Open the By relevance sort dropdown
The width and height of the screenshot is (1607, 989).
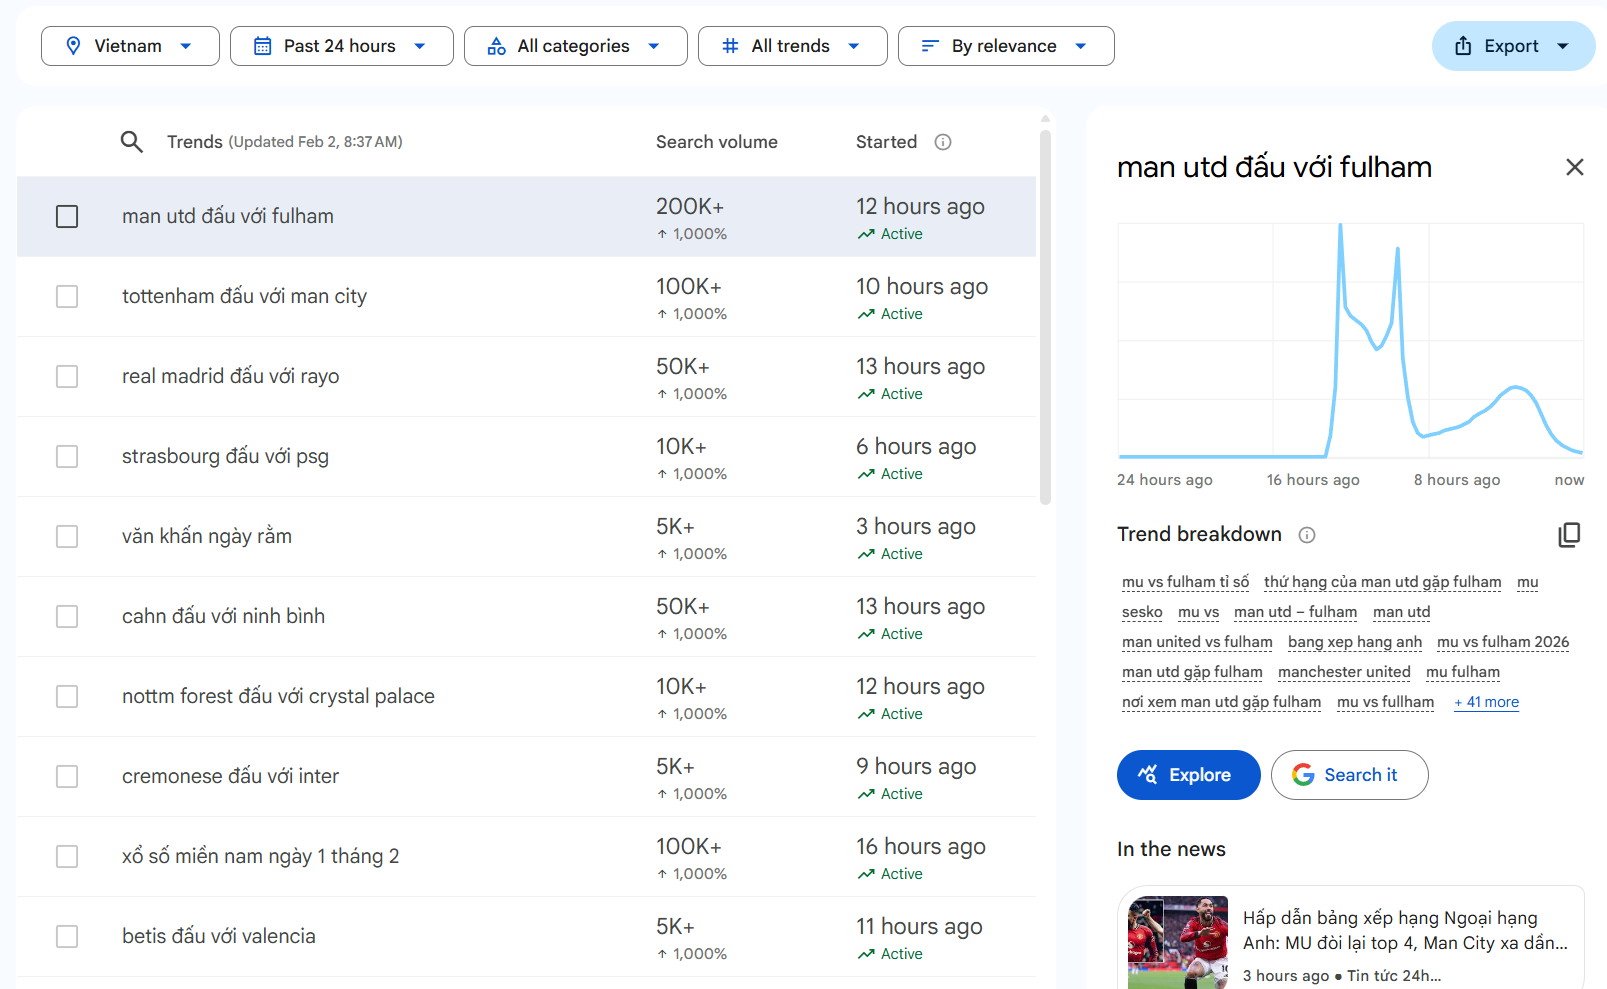(1005, 46)
